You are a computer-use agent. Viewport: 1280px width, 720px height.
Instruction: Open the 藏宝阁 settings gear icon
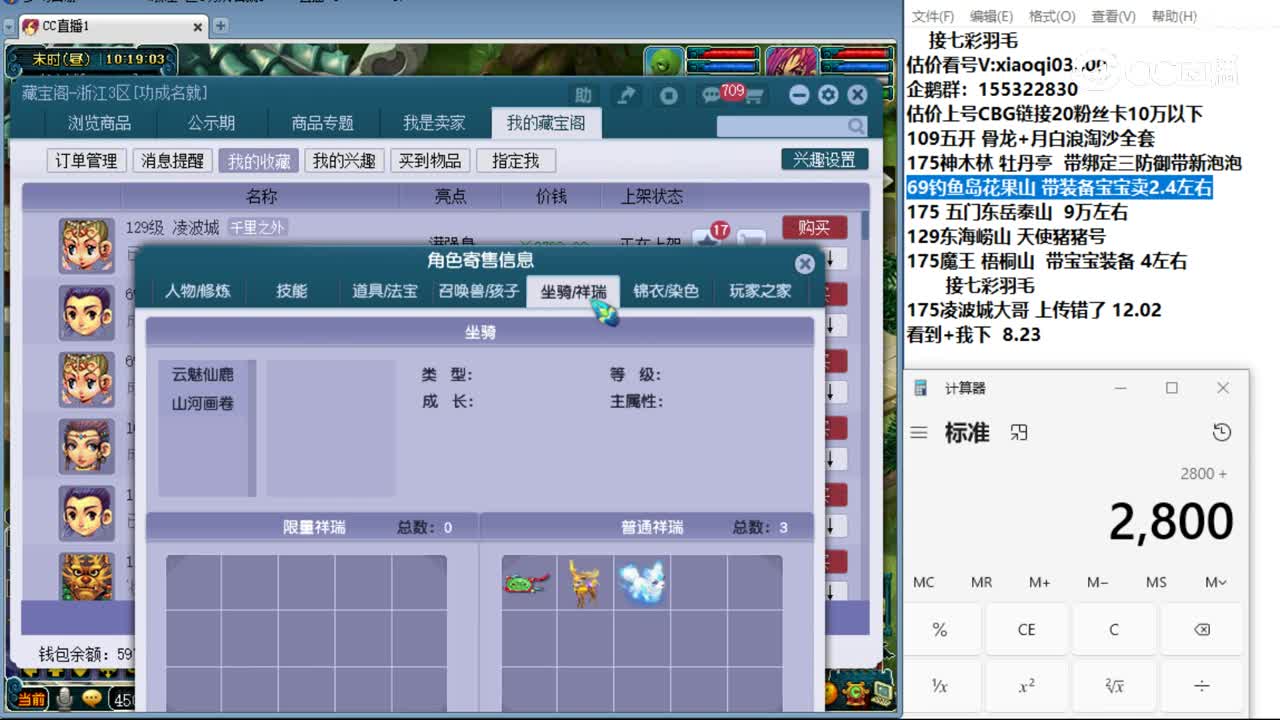[827, 95]
